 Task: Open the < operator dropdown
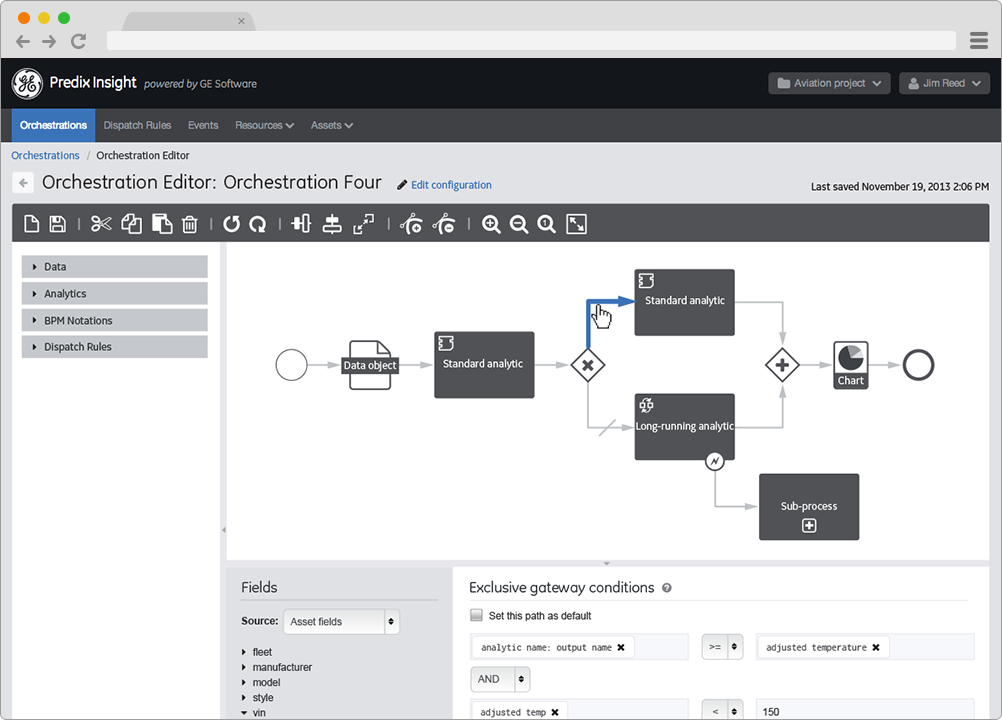tap(722, 711)
